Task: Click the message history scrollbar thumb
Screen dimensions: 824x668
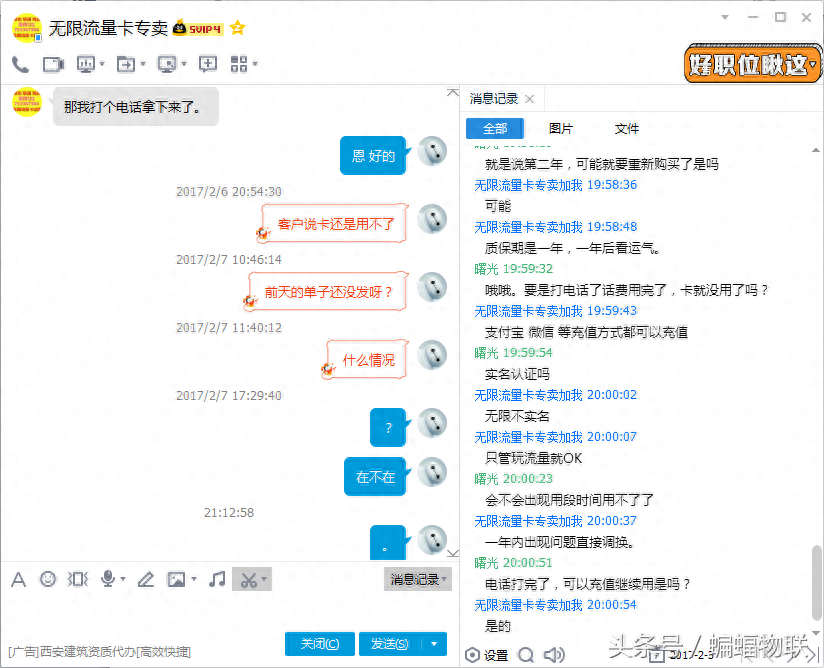Action: click(816, 583)
